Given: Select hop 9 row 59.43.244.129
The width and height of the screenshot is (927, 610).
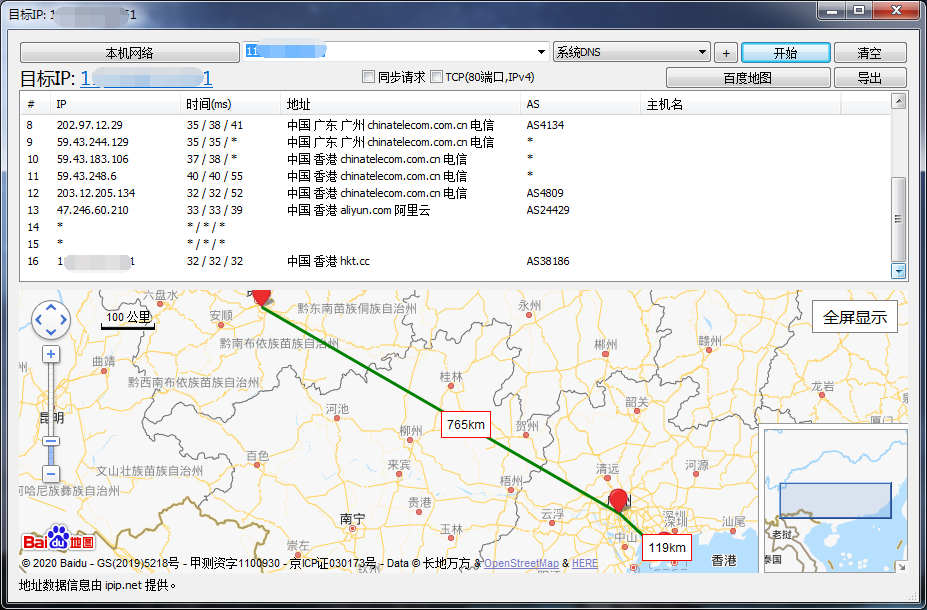Looking at the screenshot, I should pos(455,142).
